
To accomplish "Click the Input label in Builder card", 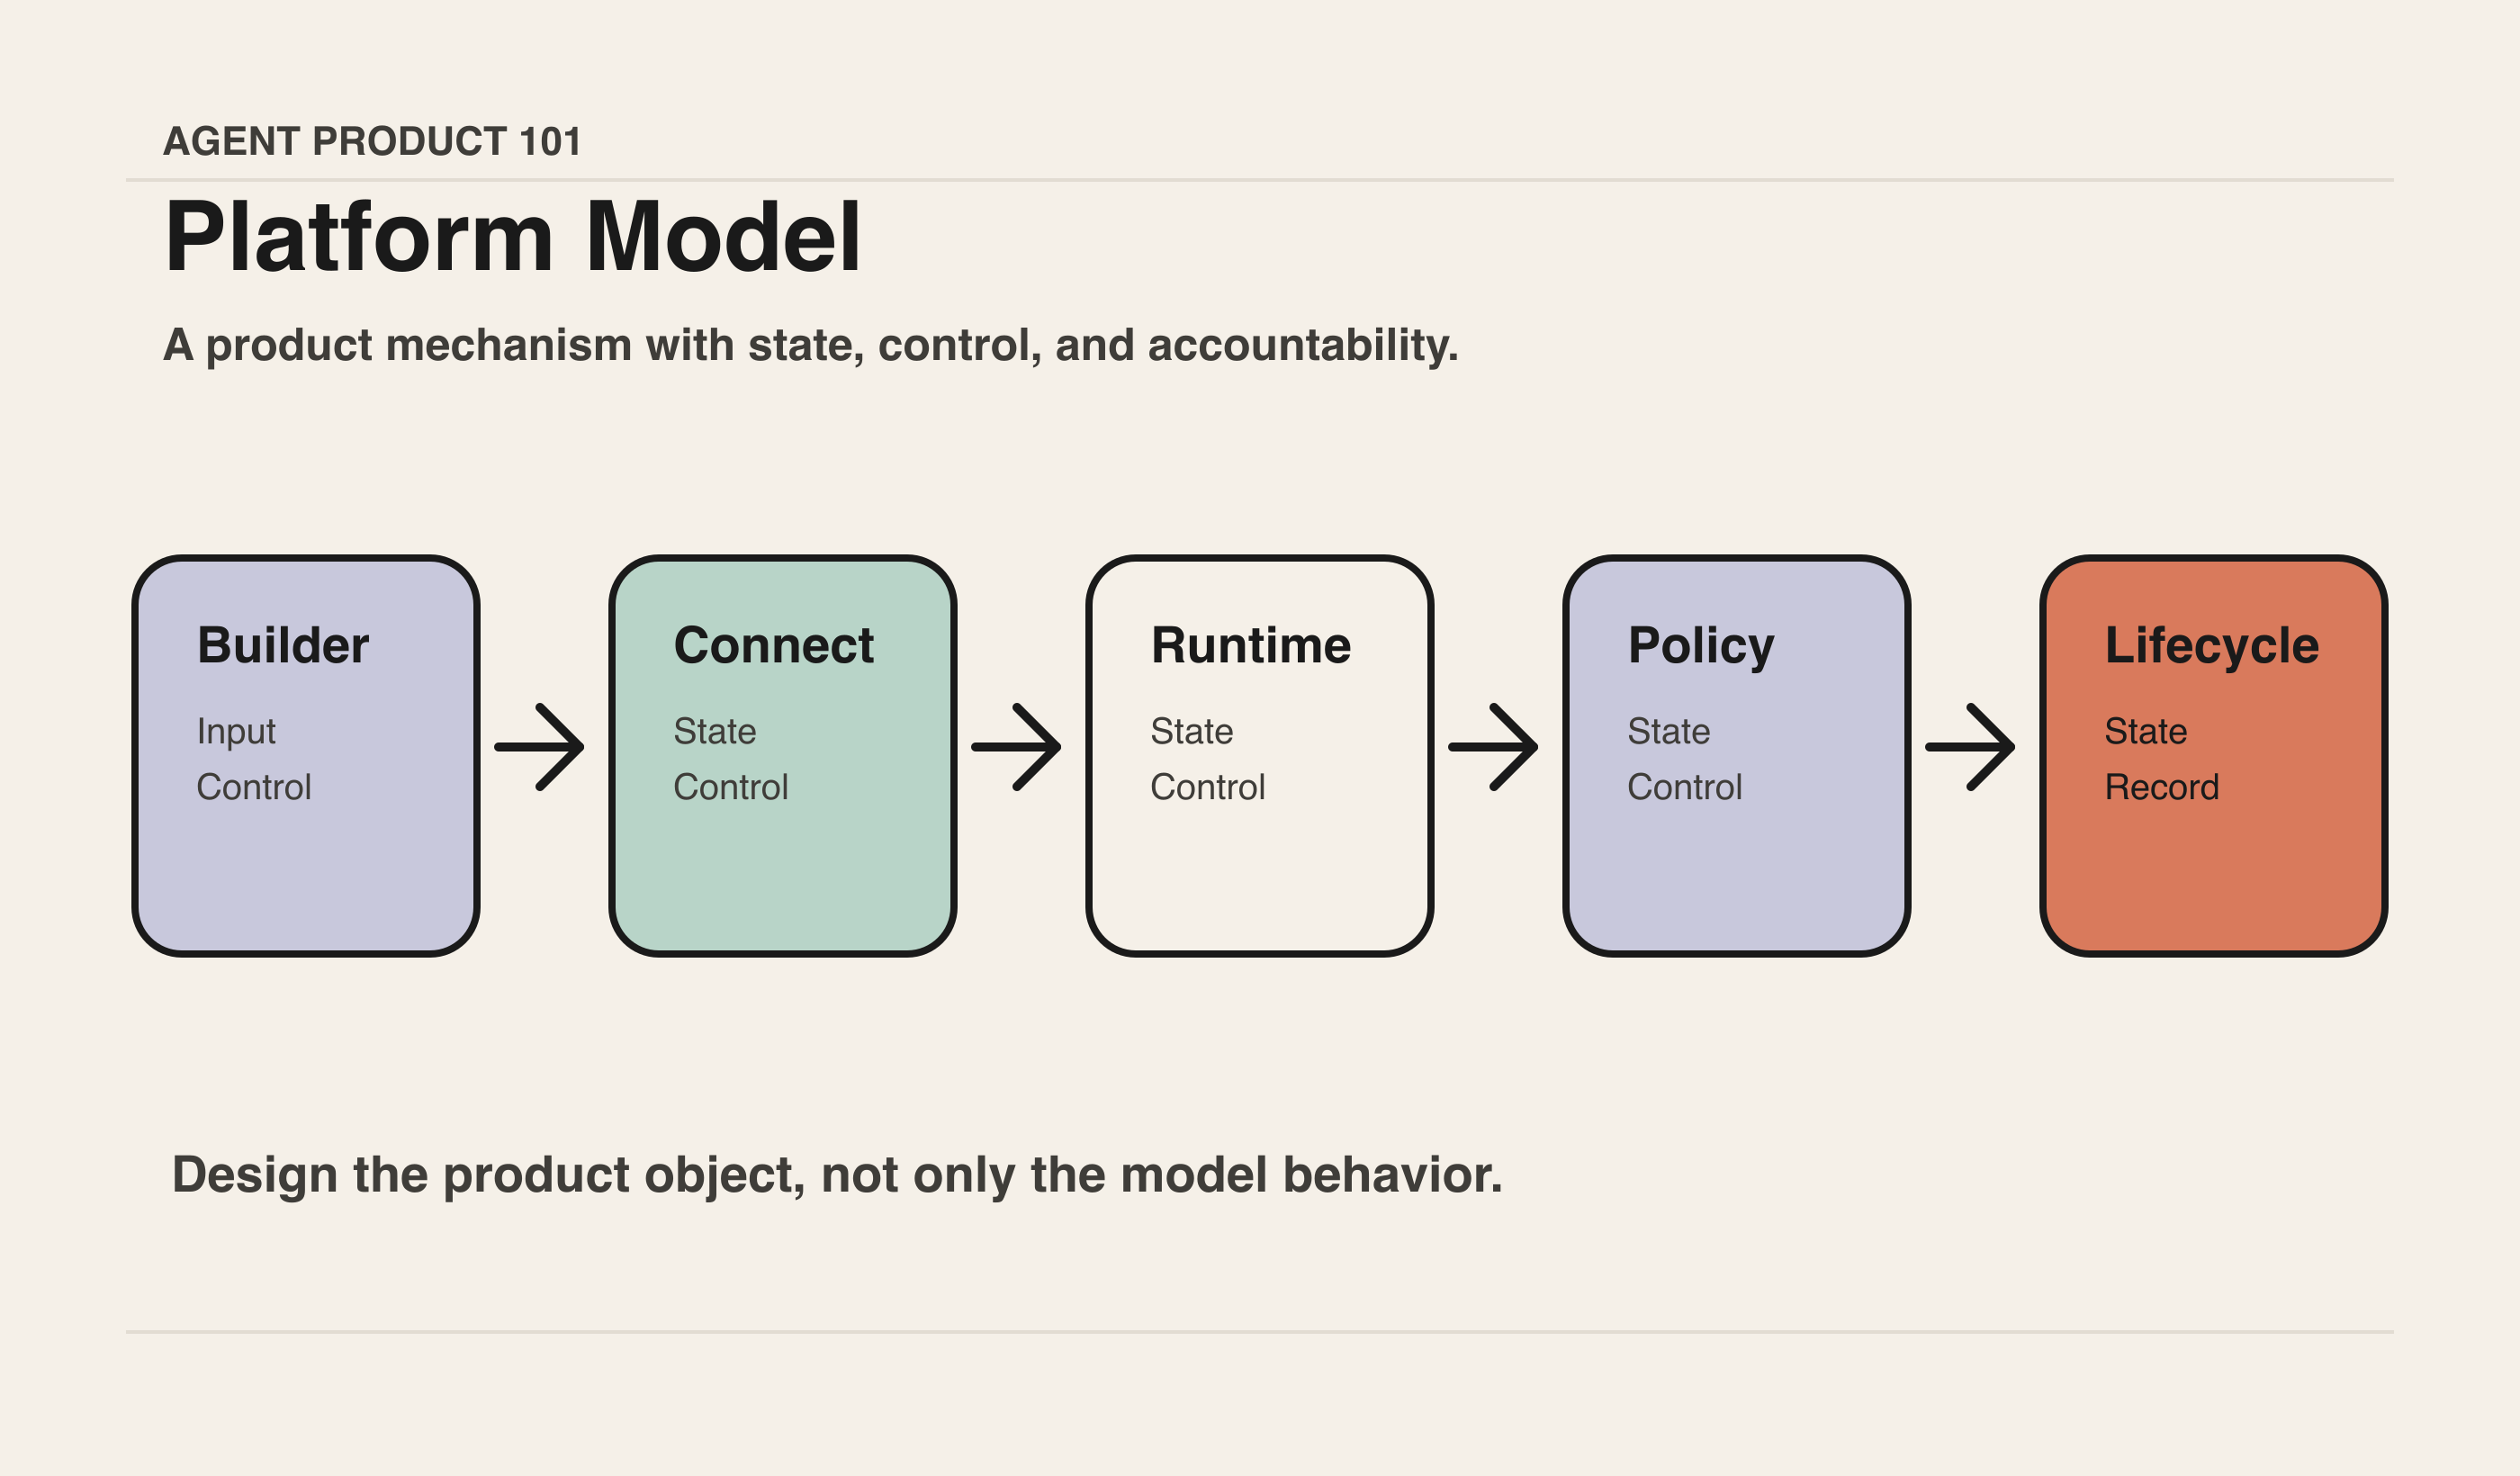I will coord(236,732).
